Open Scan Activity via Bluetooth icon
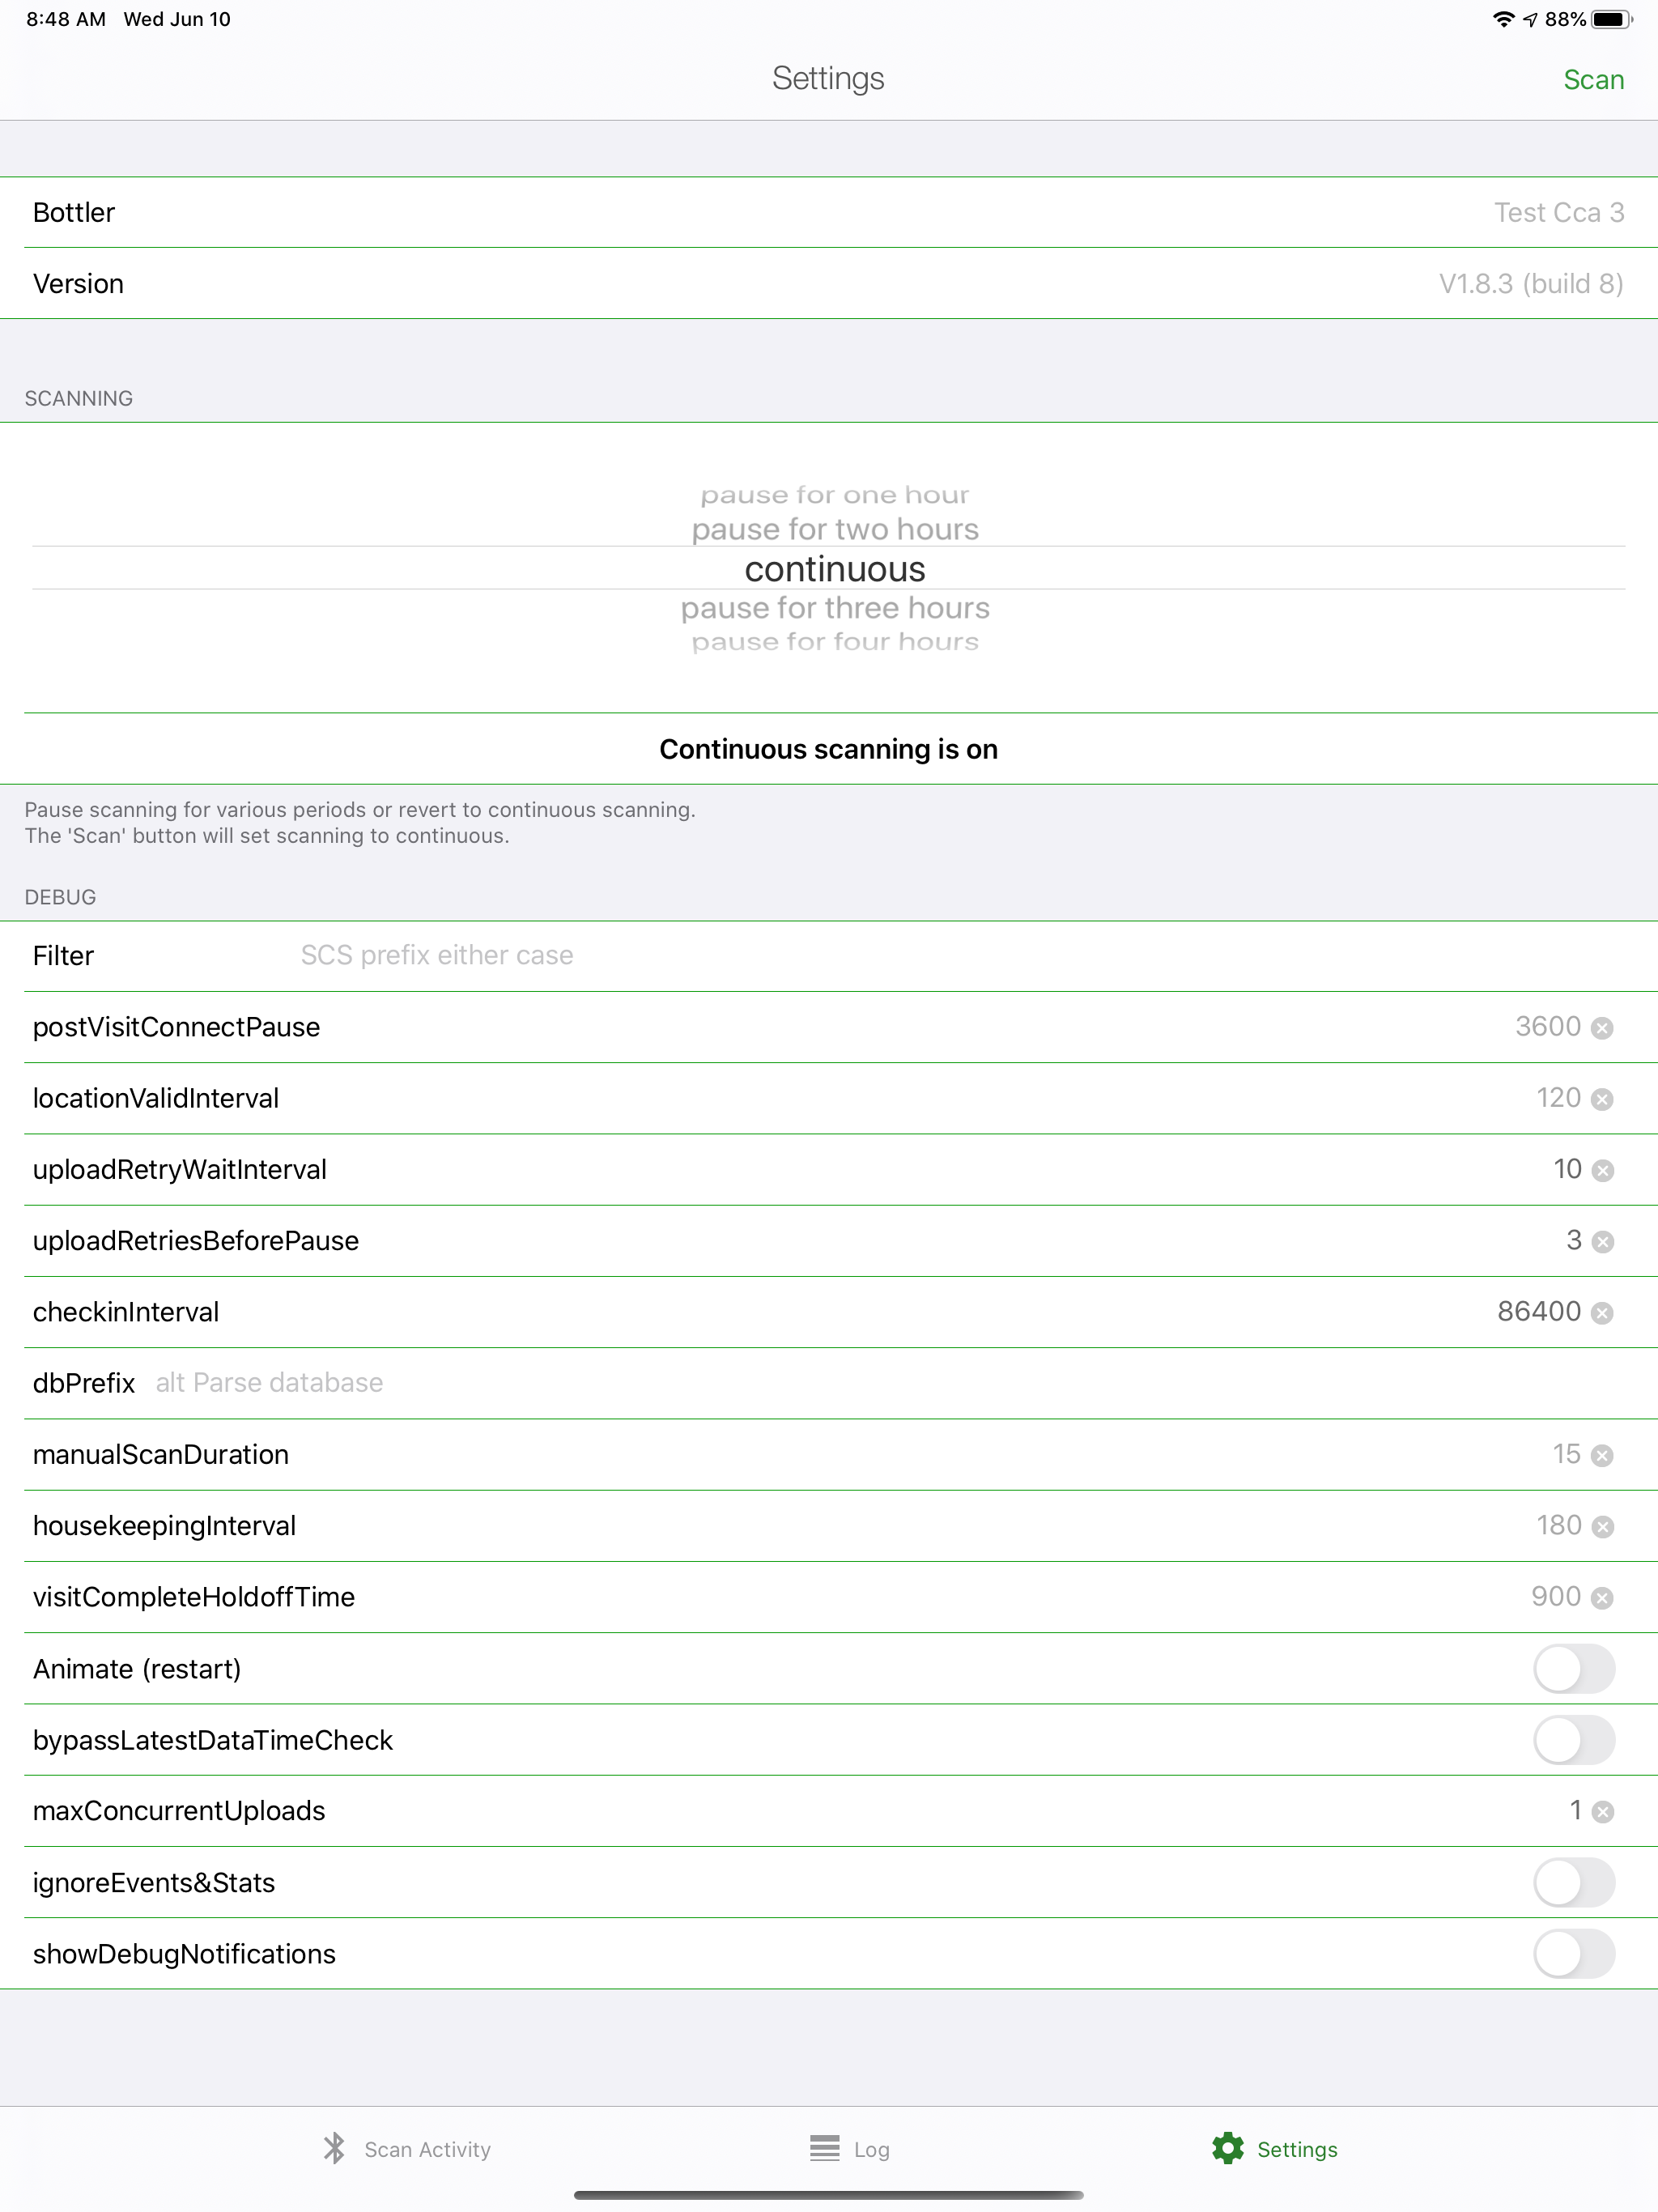 (x=334, y=2148)
